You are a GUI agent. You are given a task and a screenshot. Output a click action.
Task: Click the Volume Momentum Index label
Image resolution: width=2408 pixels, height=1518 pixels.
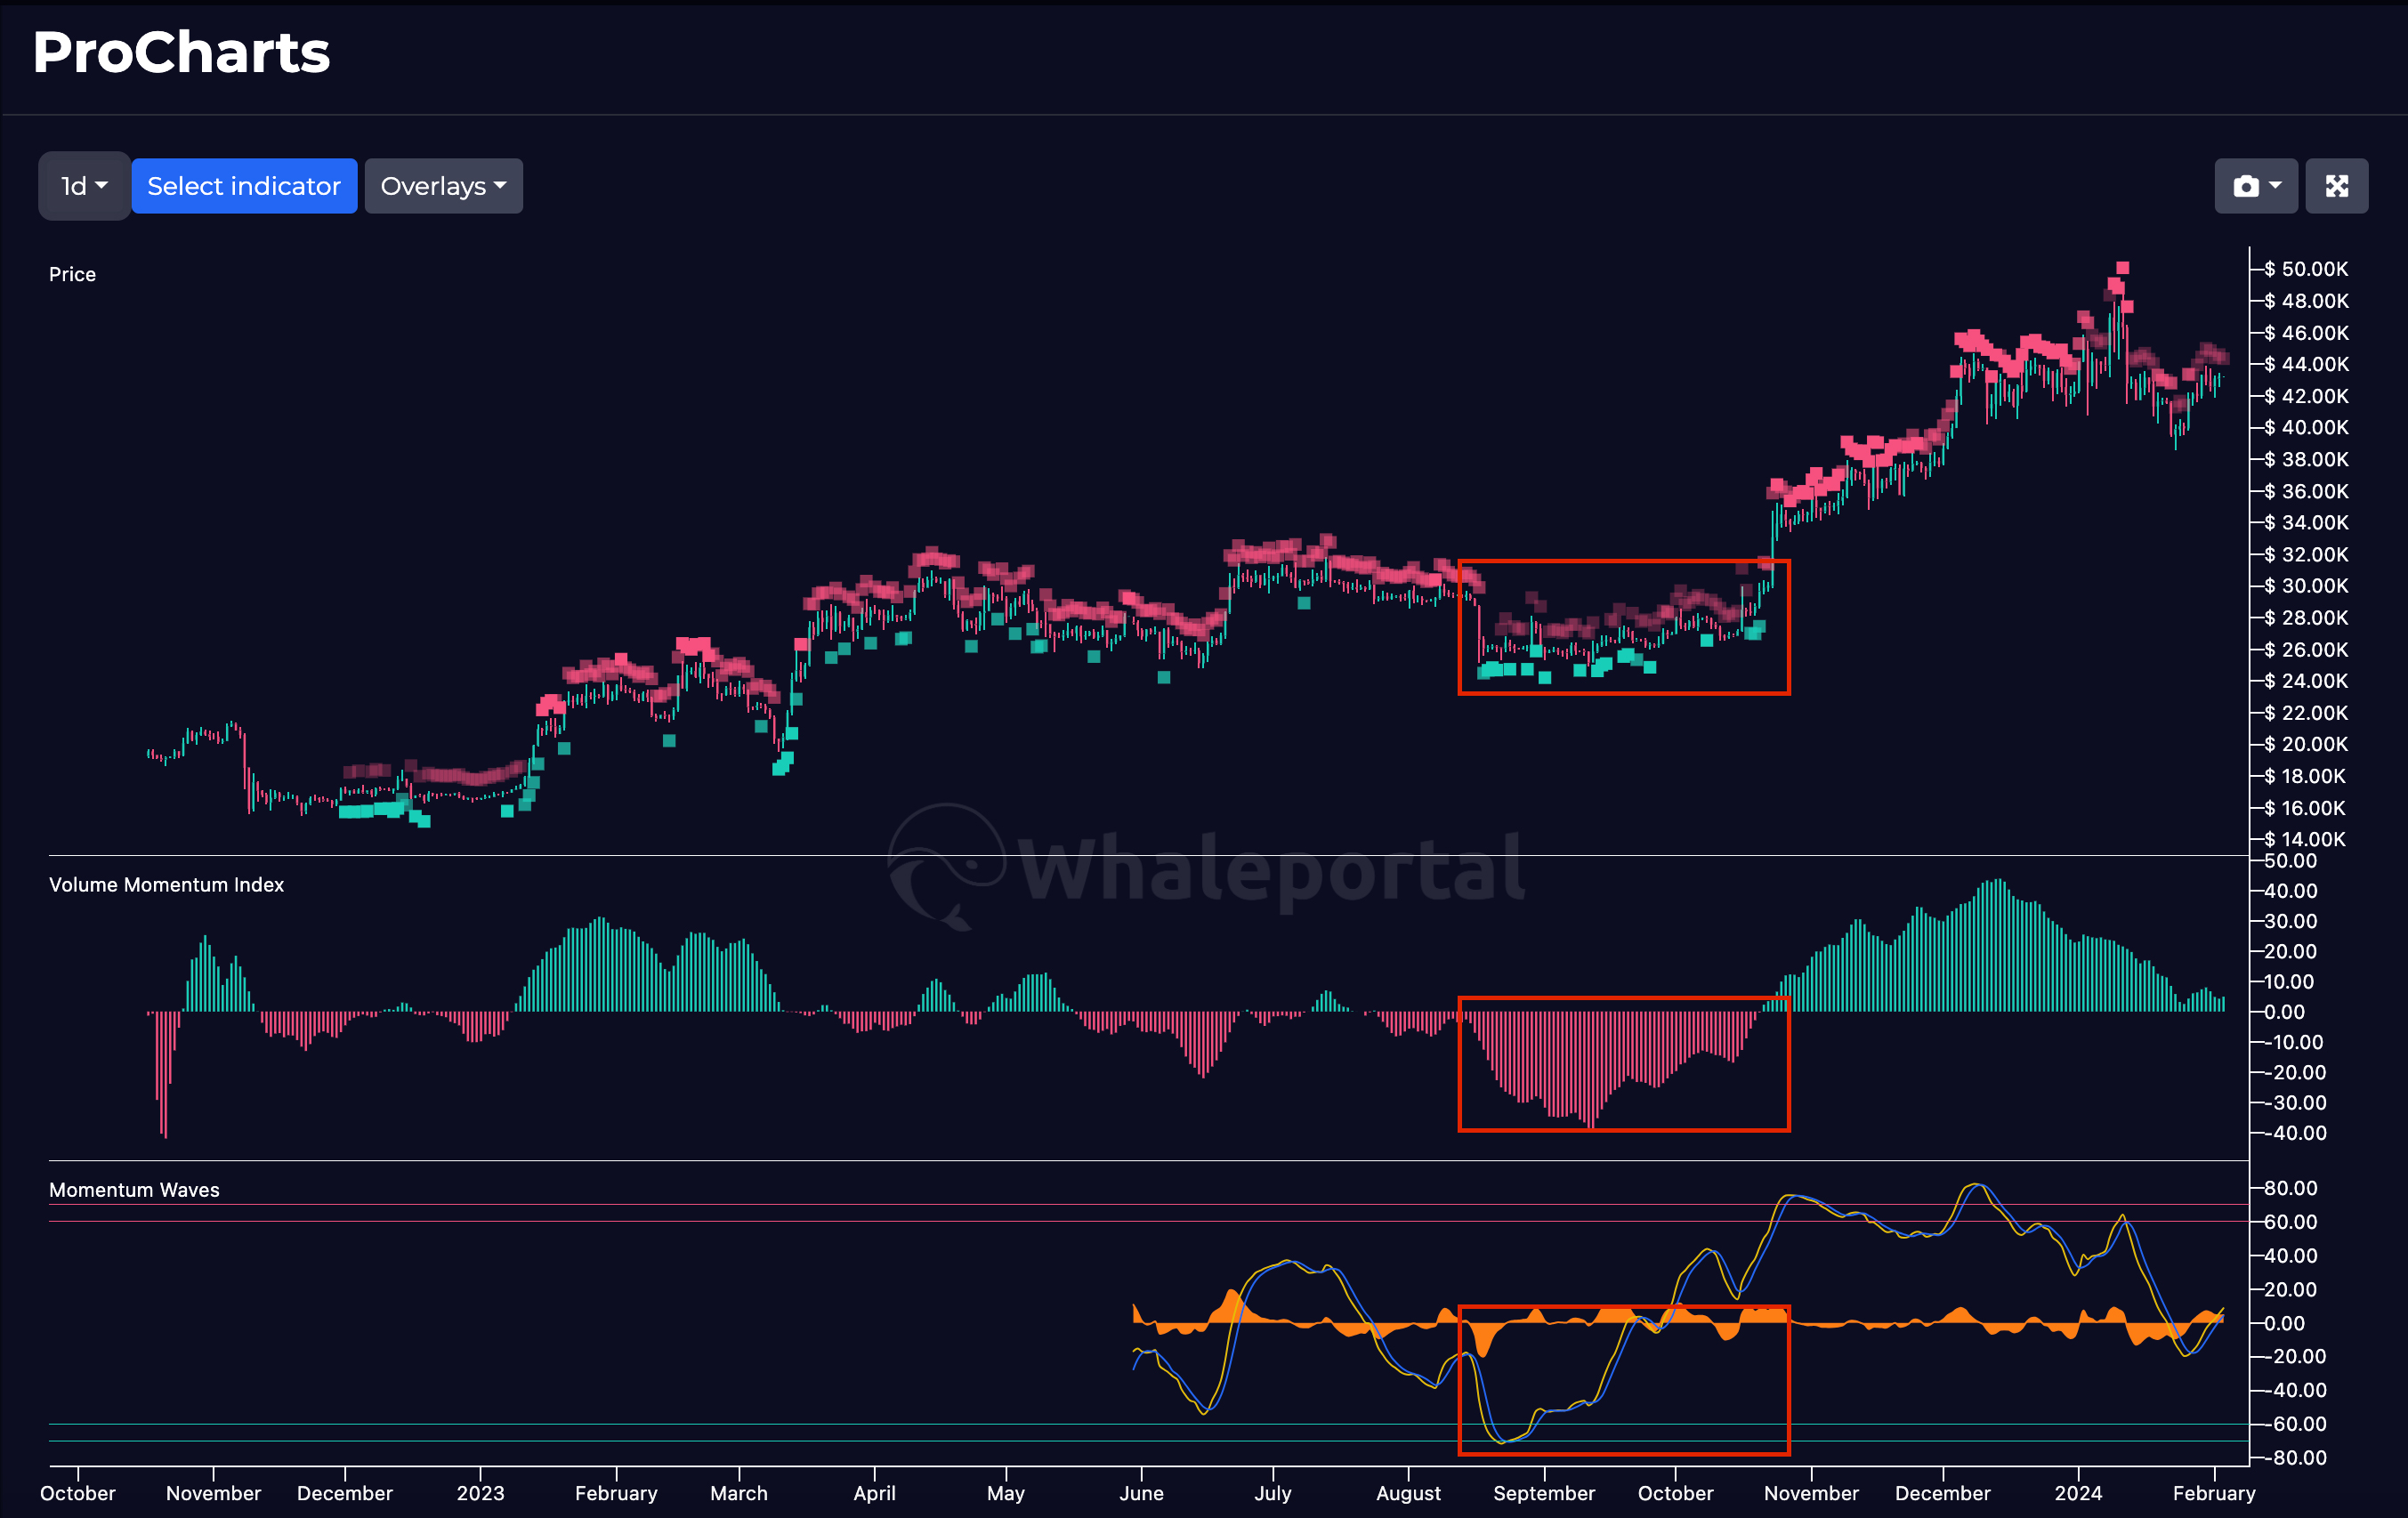[166, 885]
